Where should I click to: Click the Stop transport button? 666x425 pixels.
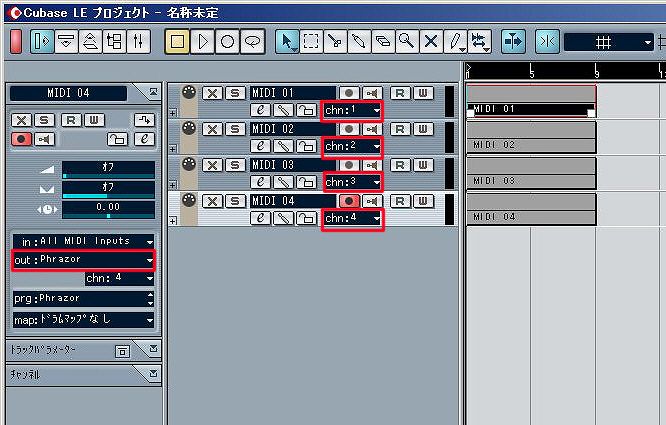point(178,42)
